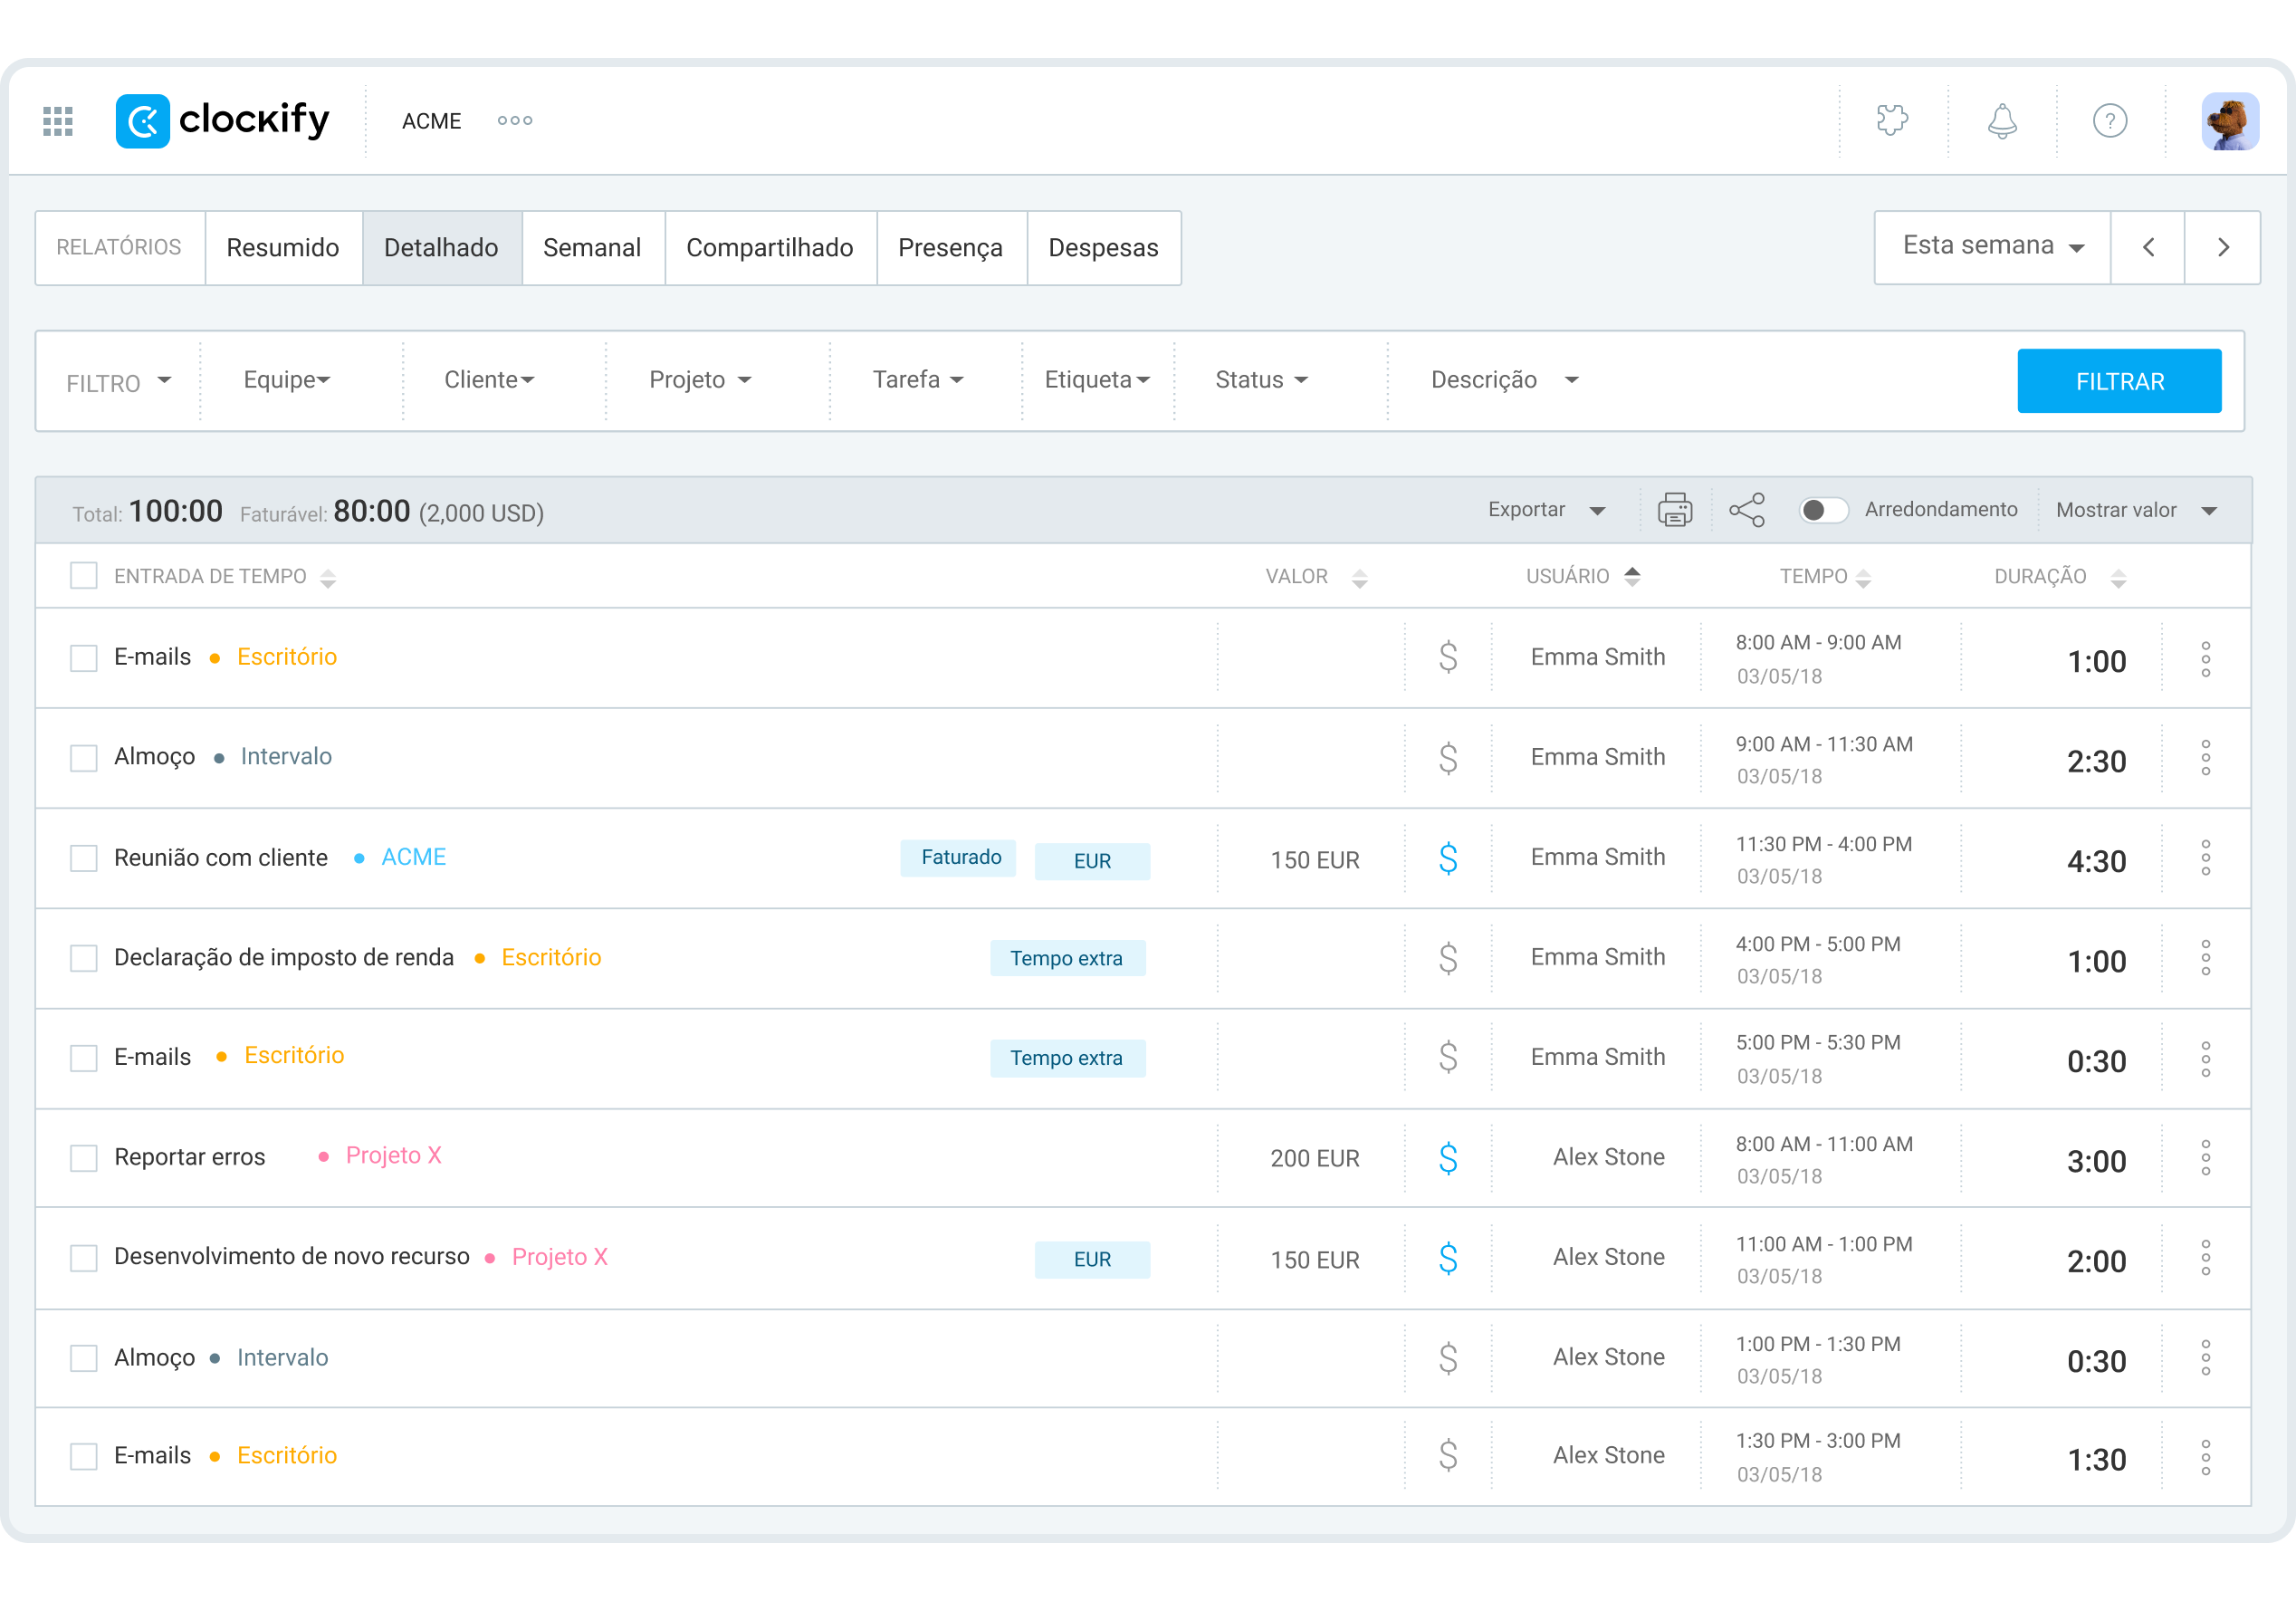Switch to the Semanal report tab
Screen dimensions: 2296x1601
click(x=592, y=248)
